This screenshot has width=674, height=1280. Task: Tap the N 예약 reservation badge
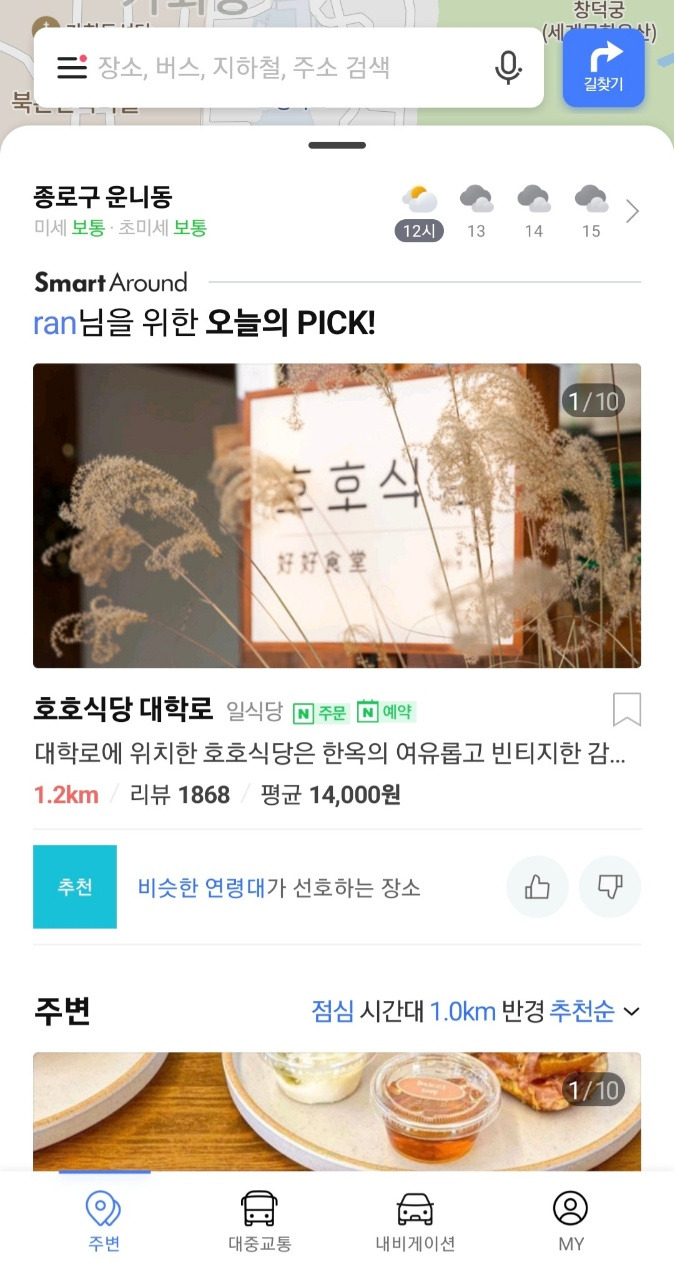[386, 712]
